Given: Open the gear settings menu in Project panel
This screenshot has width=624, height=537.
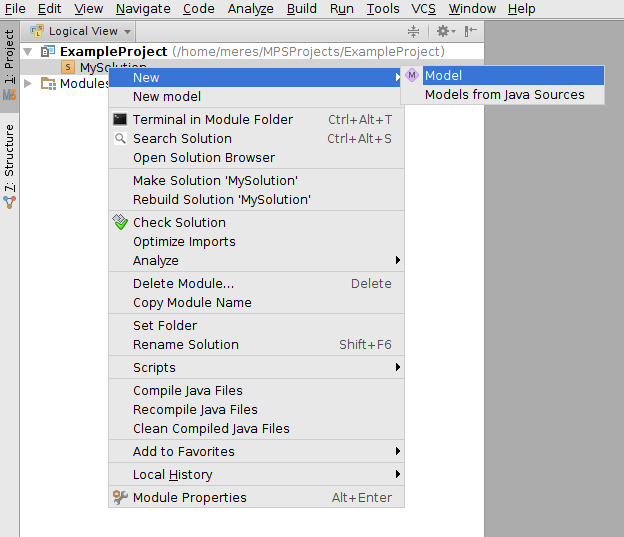Looking at the screenshot, I should point(446,31).
